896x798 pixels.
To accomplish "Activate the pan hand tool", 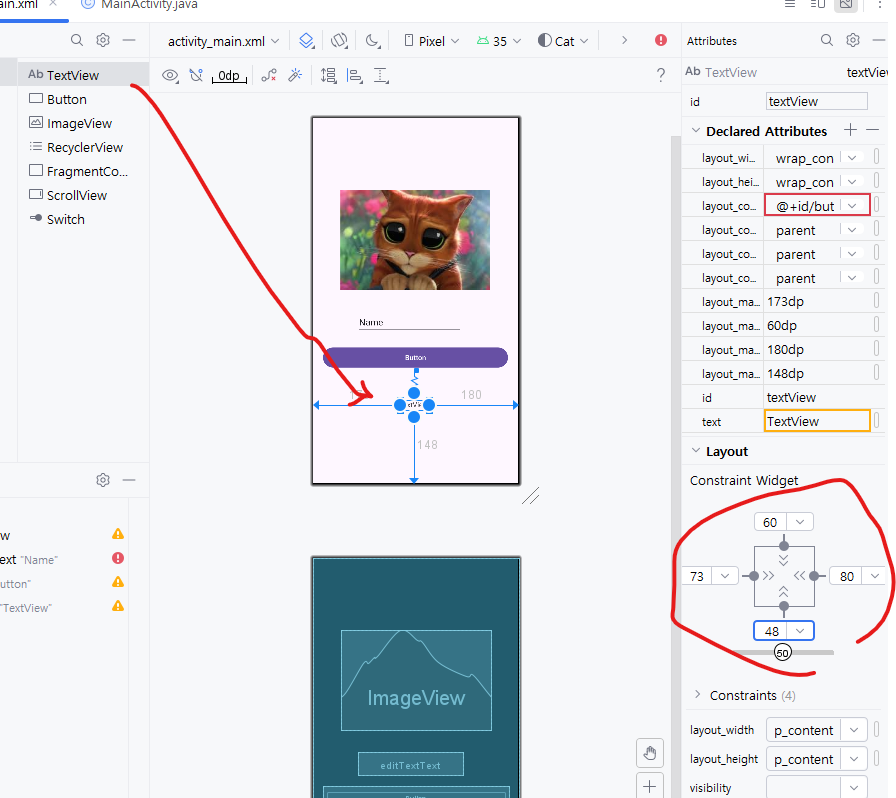I will (x=650, y=753).
